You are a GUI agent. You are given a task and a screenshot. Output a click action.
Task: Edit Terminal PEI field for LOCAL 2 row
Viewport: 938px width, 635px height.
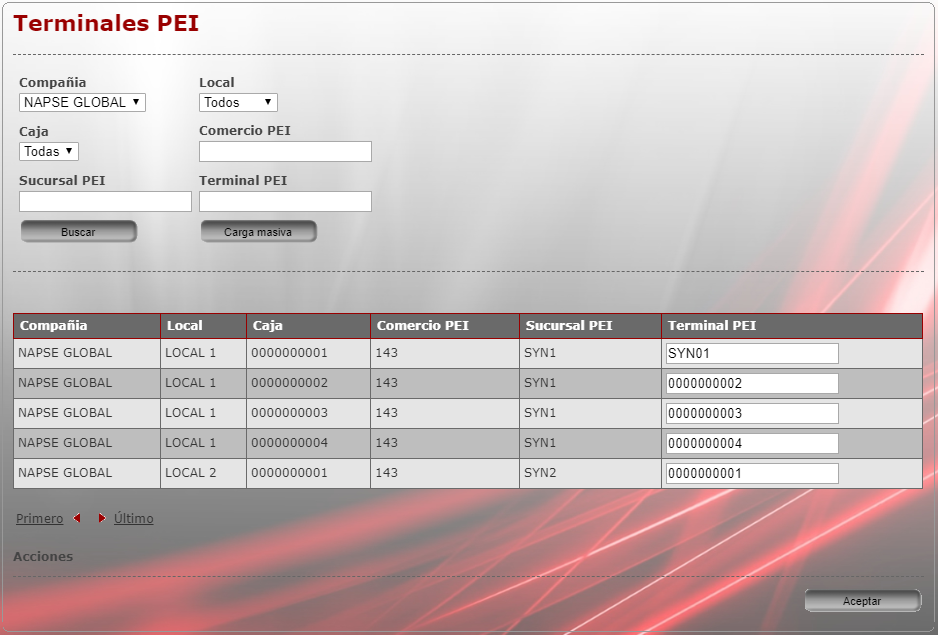752,473
